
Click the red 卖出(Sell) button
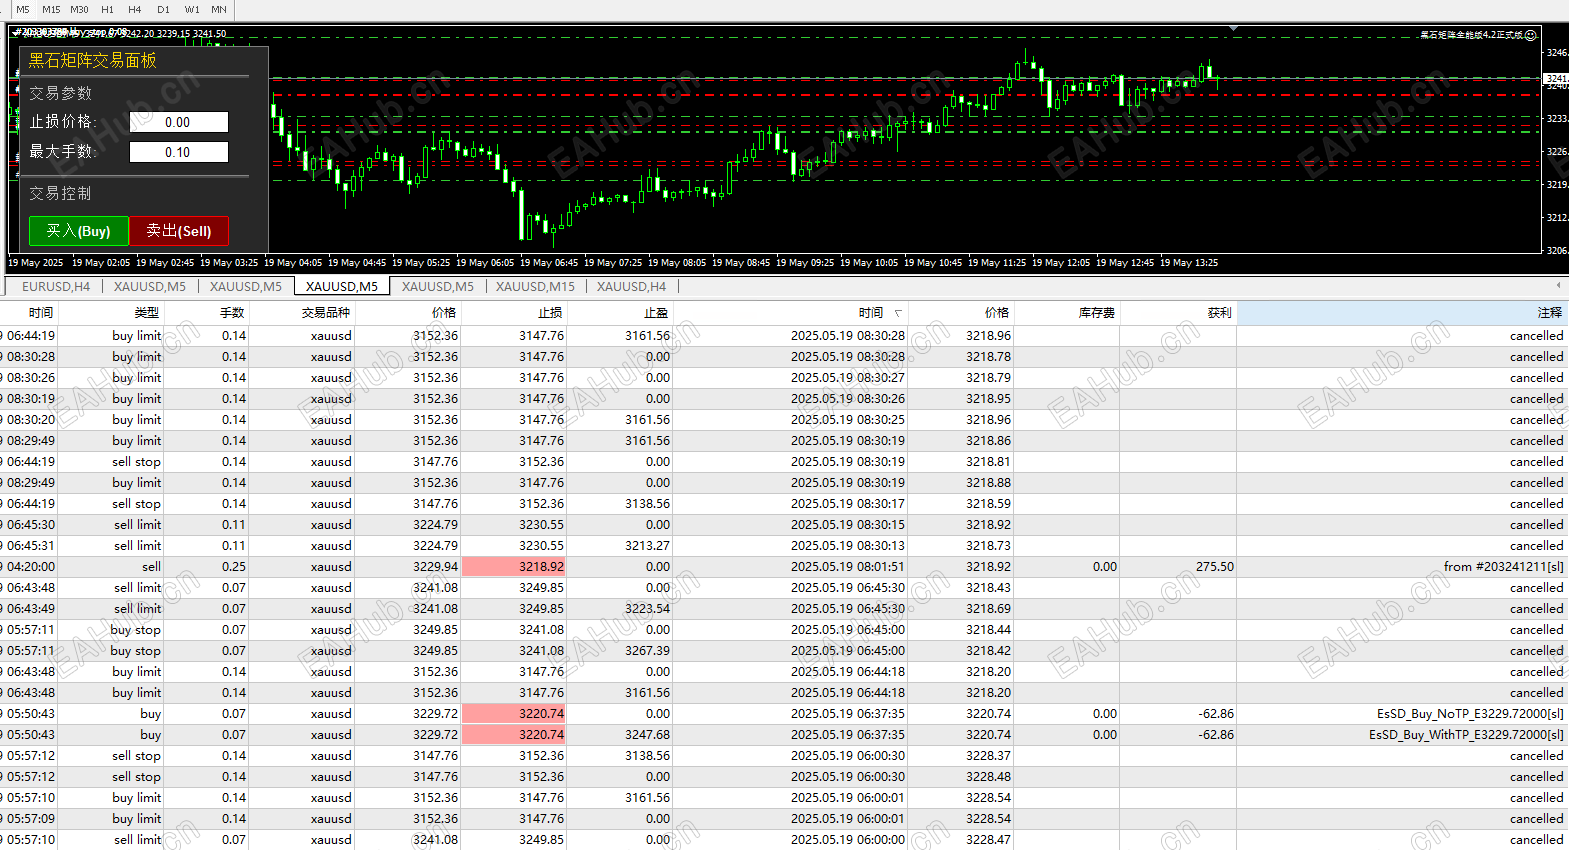tap(179, 231)
